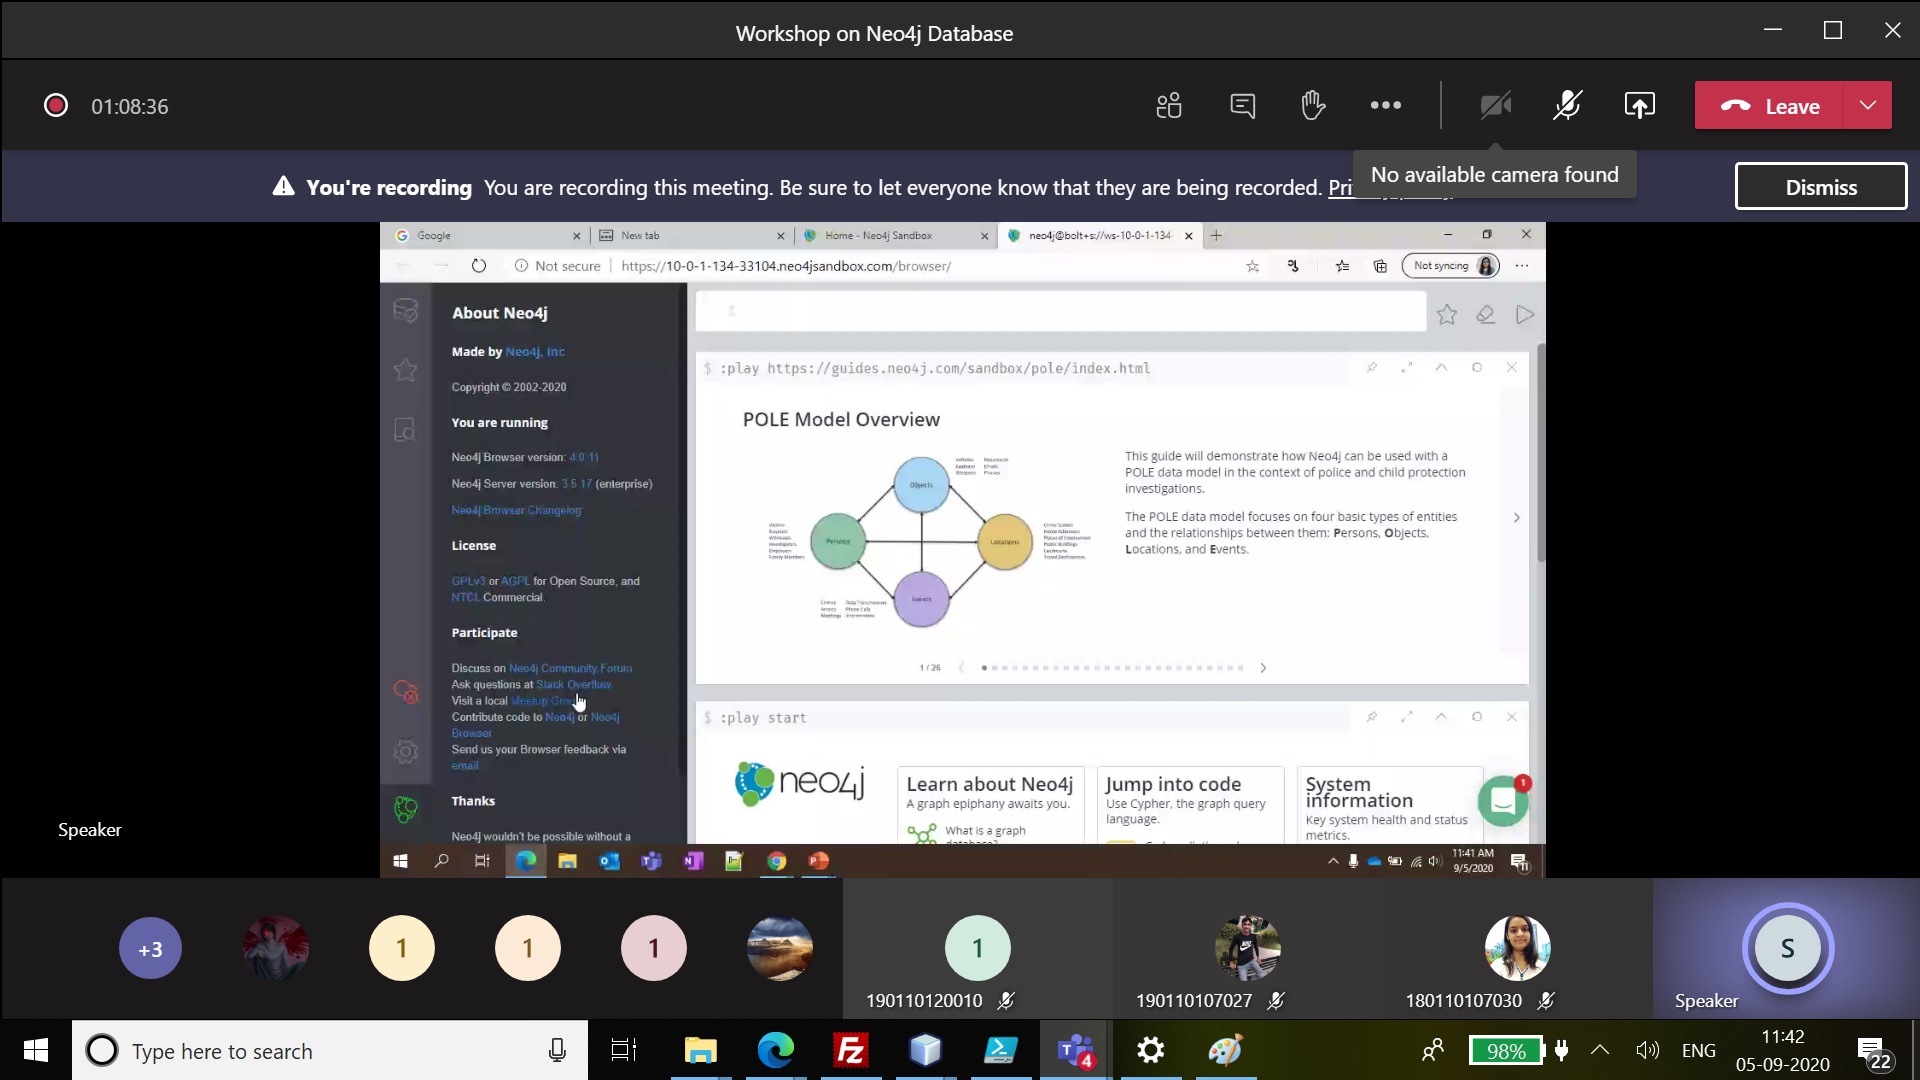Viewport: 1920px width, 1080px height.
Task: Open the Show participants panel
Action: [1168, 106]
